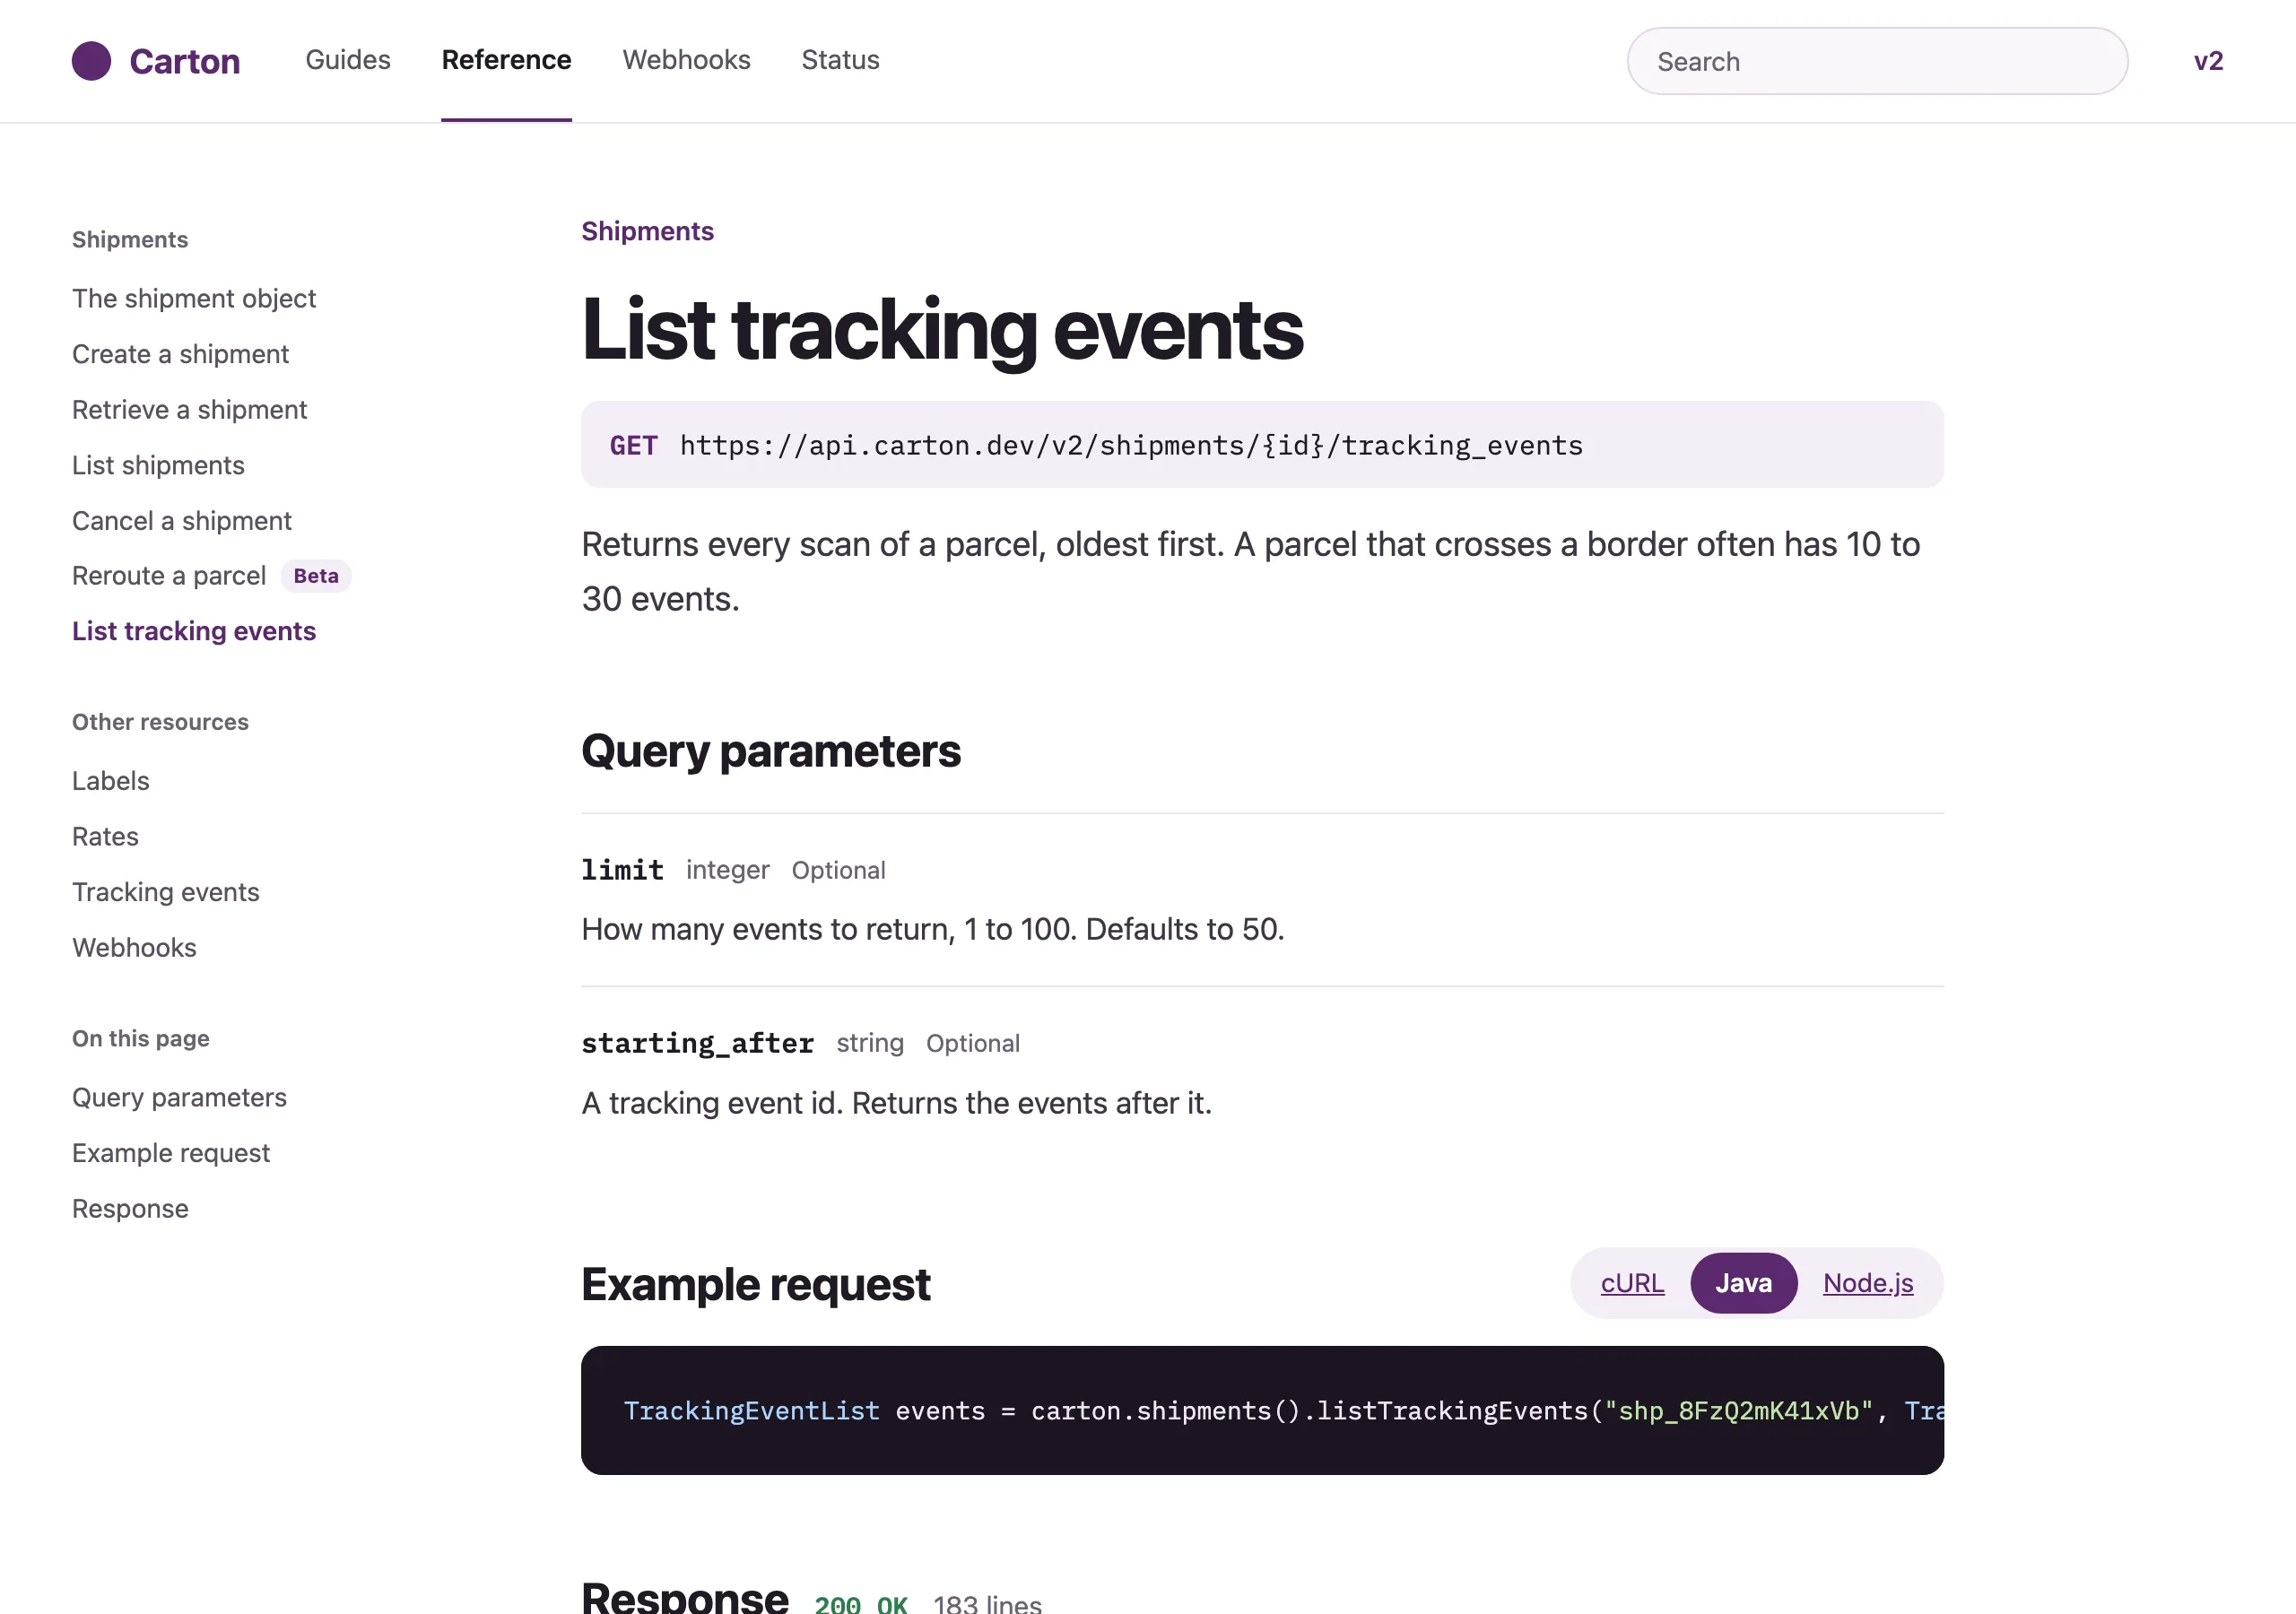Click the Example request heading

[x=755, y=1284]
